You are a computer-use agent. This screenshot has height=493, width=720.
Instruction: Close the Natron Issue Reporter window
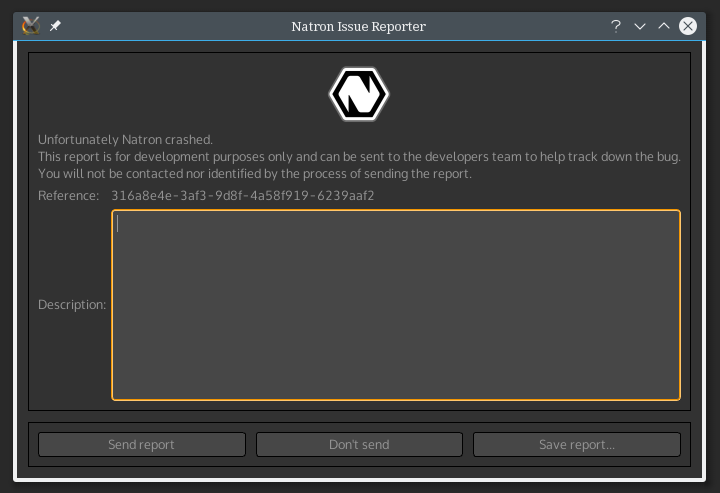687,26
